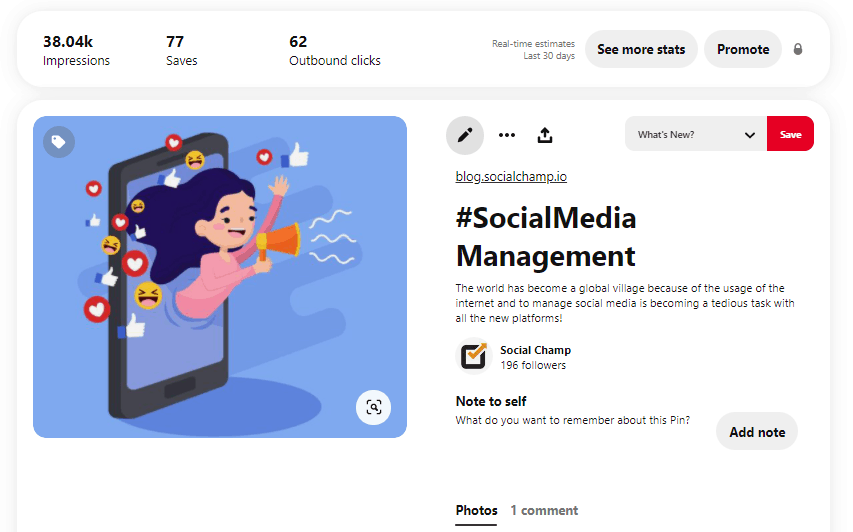The width and height of the screenshot is (853, 532).
Task: Click the tag icon on the Pin image
Action: click(x=59, y=142)
